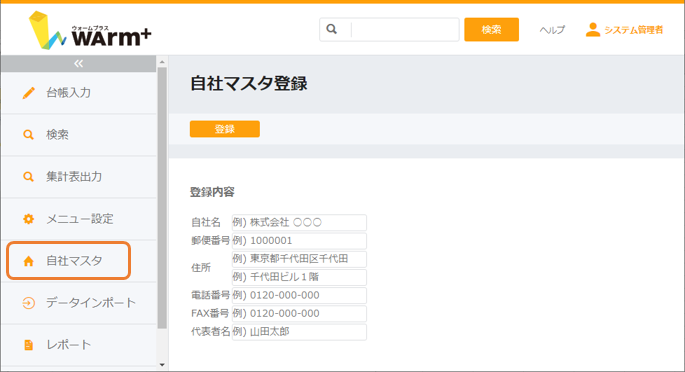Click the pencil icon for 台帳入力
685x372 pixels.
[28, 93]
